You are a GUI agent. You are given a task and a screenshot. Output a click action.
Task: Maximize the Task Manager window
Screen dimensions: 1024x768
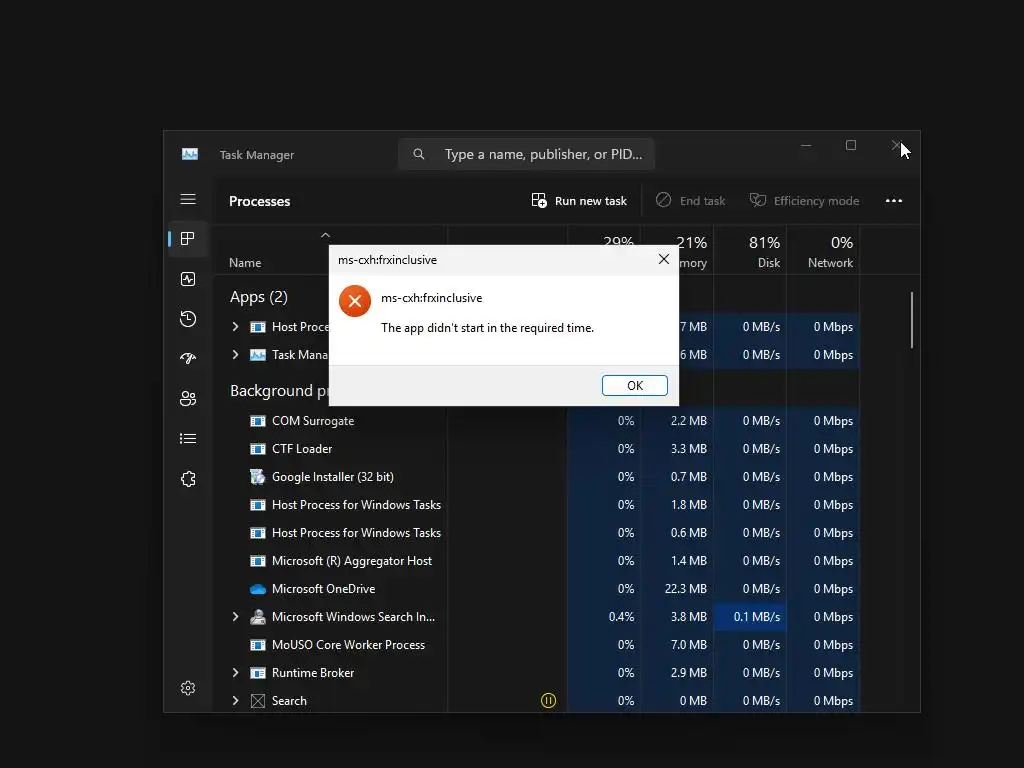(x=850, y=145)
